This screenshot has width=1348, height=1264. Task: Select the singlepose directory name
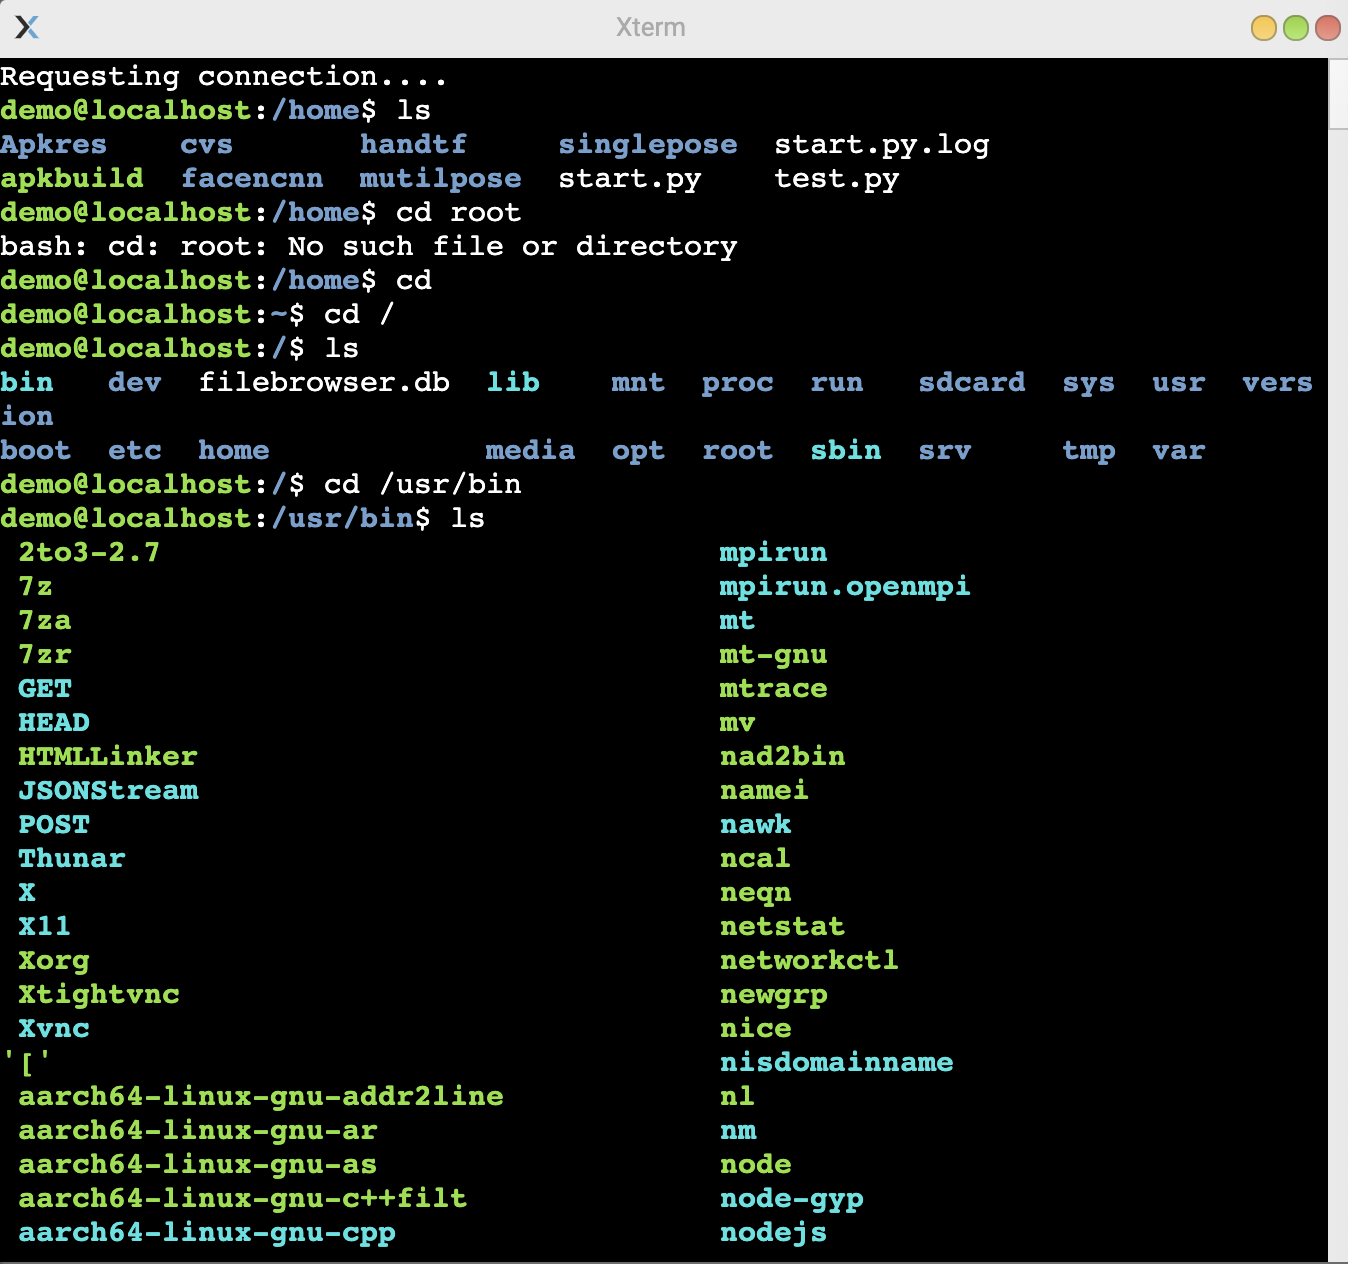648,144
